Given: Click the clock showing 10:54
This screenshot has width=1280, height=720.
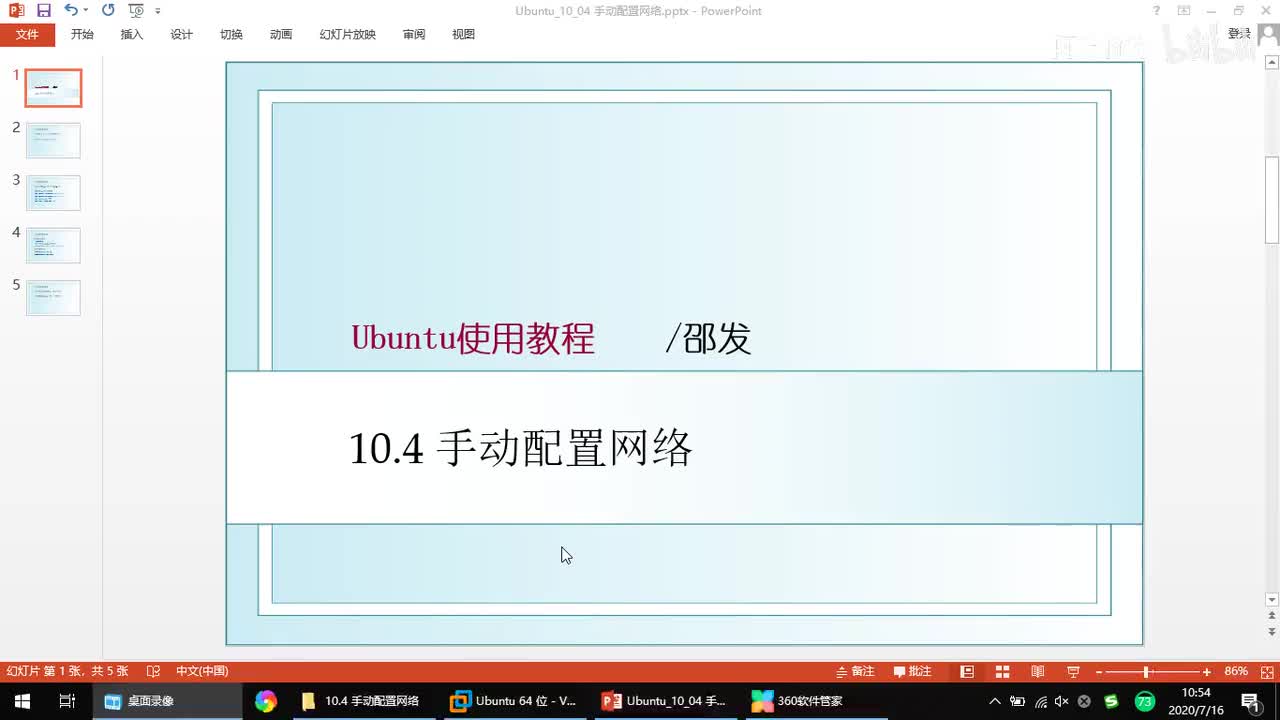Looking at the screenshot, I should pos(1196,693).
